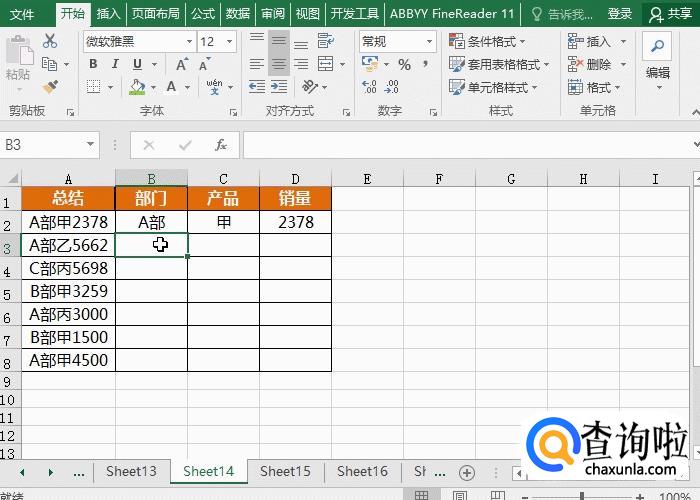Image resolution: width=700 pixels, height=500 pixels.
Task: Apply accounting number format icon
Action: pos(370,64)
